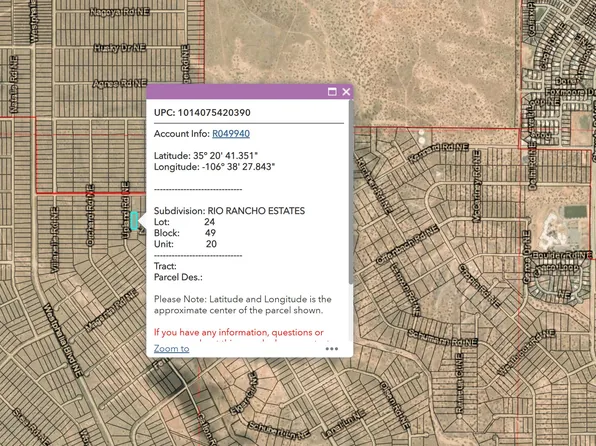
Task: Close the parcel info popup
Action: point(346,92)
